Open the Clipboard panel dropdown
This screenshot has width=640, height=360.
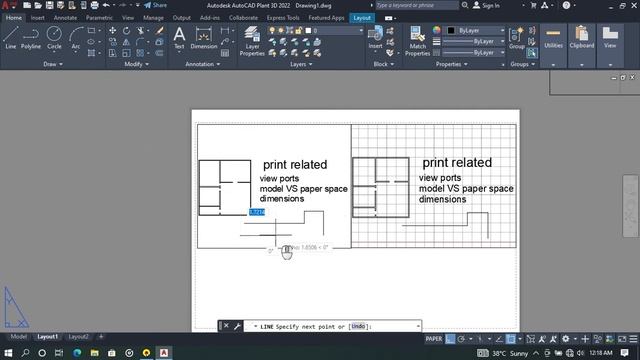pos(582,64)
